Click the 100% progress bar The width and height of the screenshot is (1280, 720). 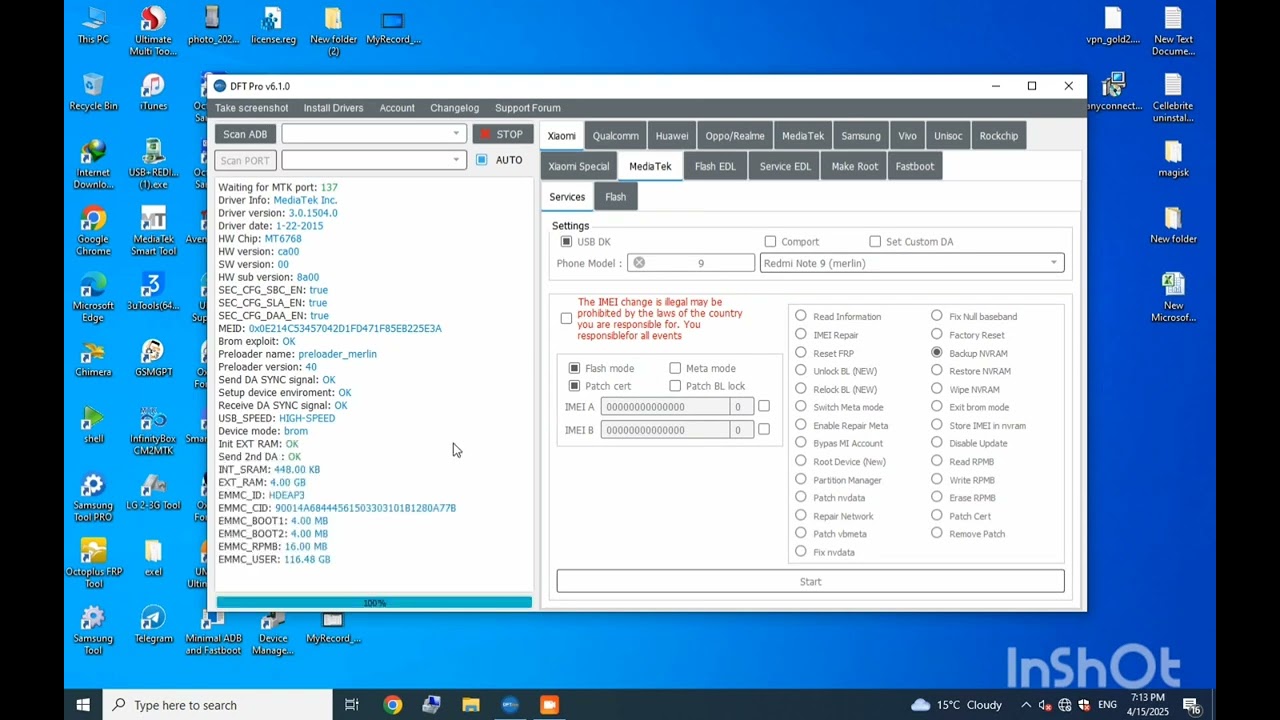pos(374,603)
